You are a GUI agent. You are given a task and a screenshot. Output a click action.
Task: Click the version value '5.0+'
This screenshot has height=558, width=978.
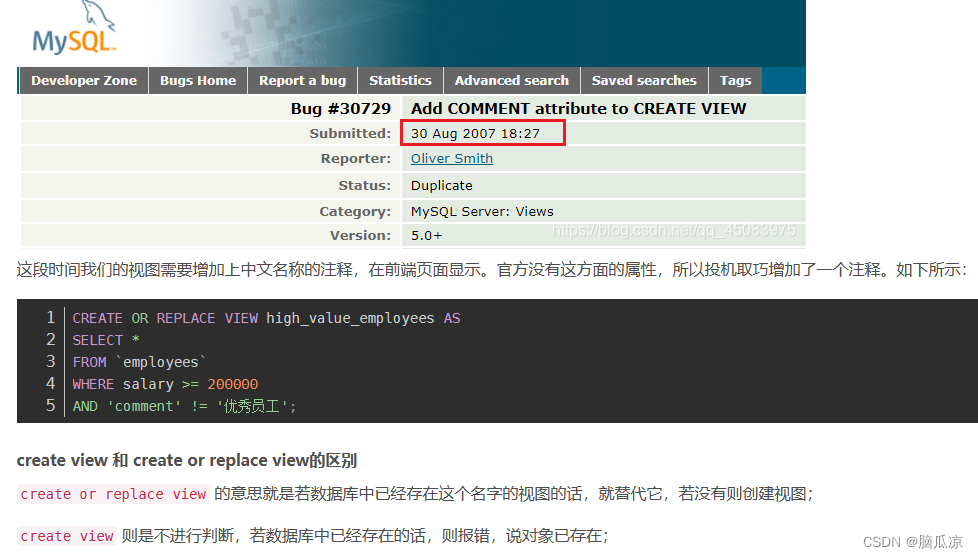tap(427, 235)
